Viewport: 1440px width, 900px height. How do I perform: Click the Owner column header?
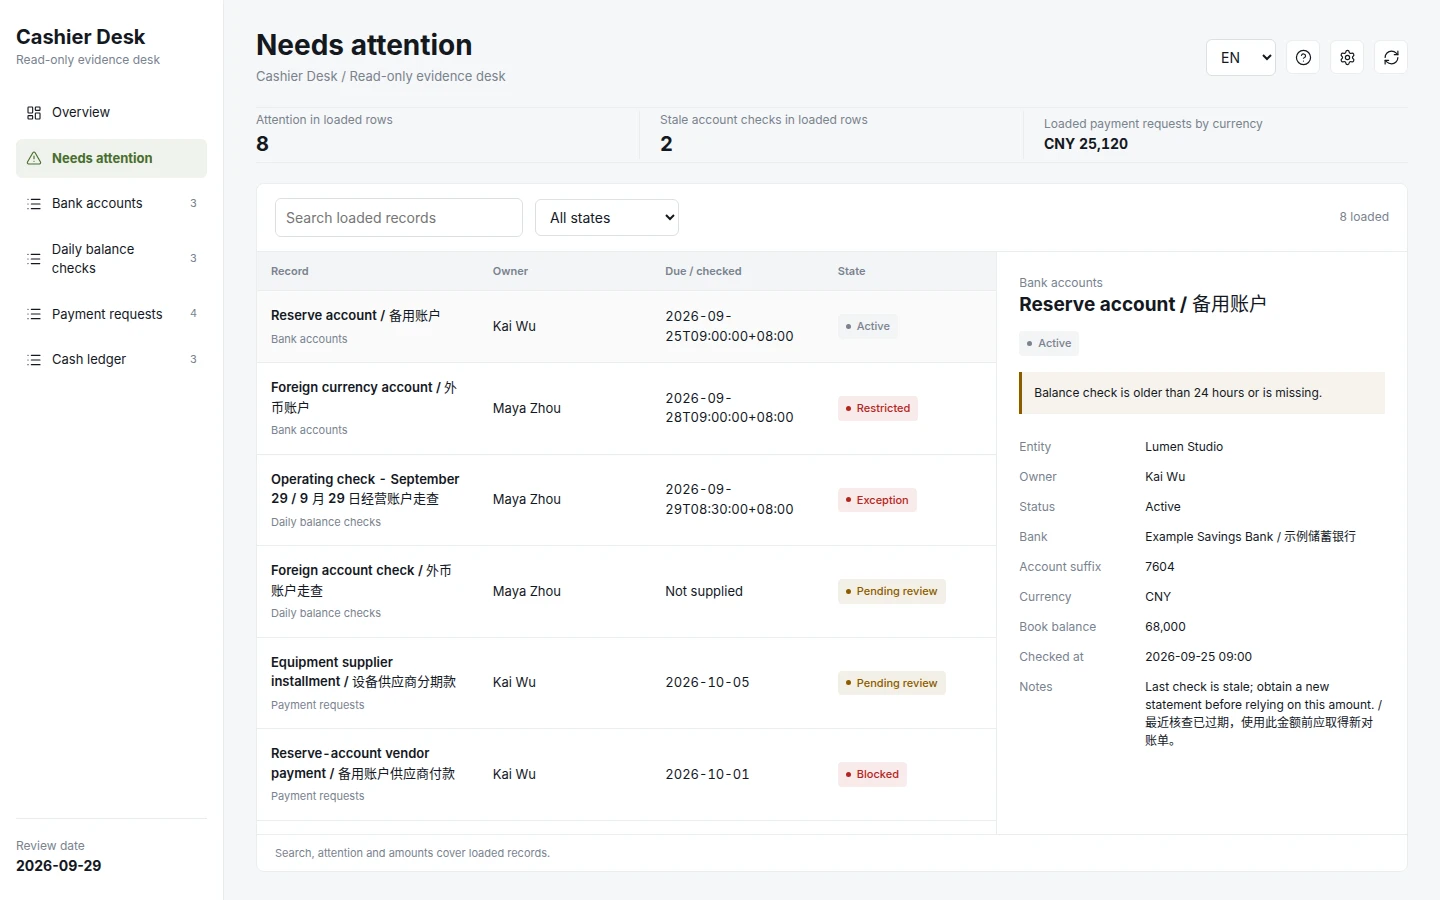(x=510, y=271)
